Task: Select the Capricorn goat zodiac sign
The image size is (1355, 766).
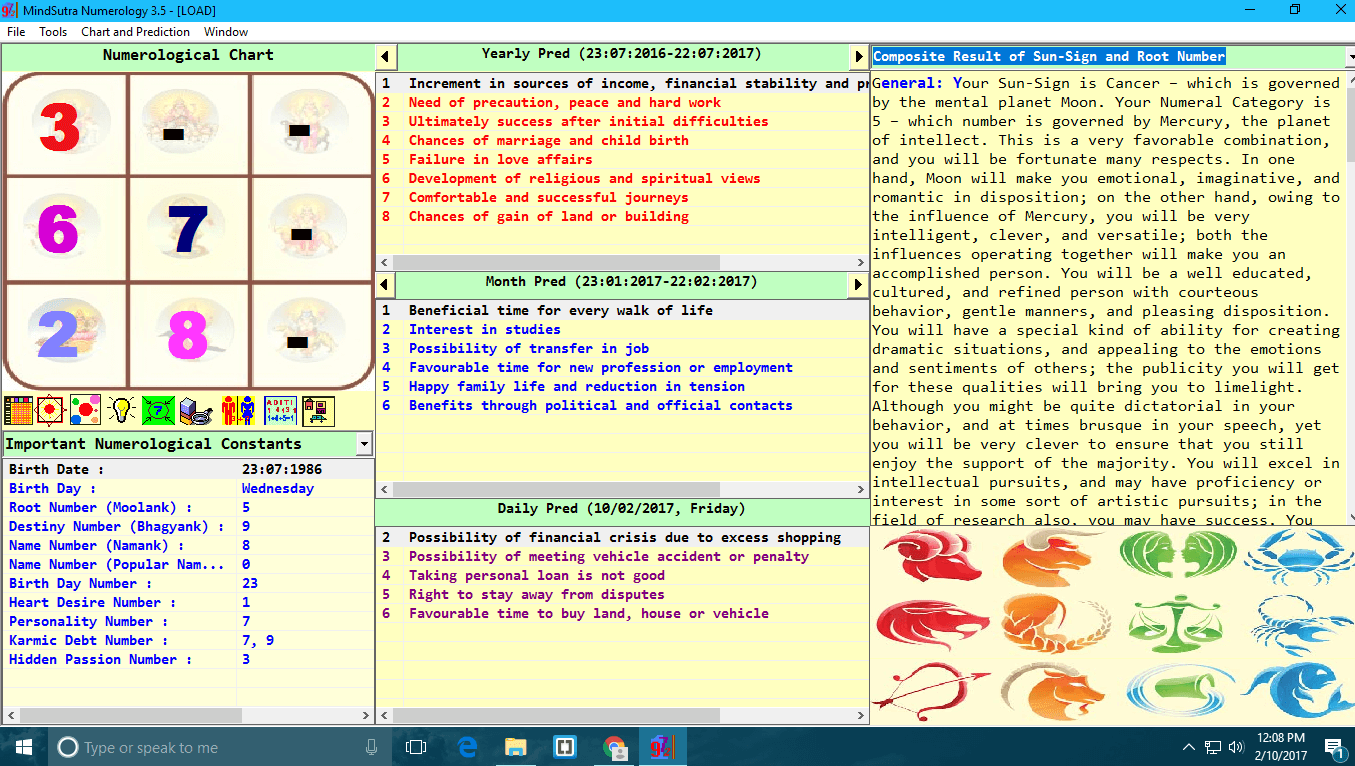Action: coord(1052,690)
